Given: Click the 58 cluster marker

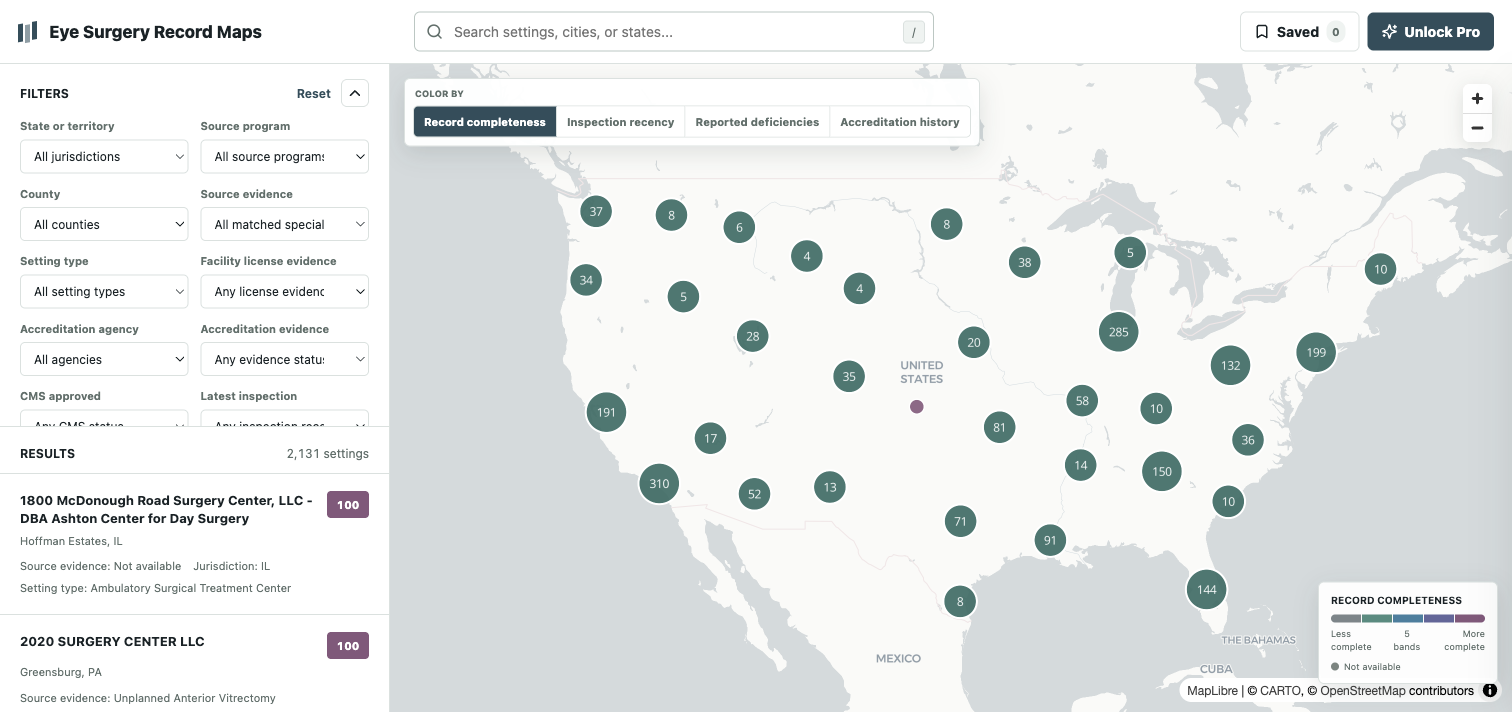Looking at the screenshot, I should point(1082,401).
